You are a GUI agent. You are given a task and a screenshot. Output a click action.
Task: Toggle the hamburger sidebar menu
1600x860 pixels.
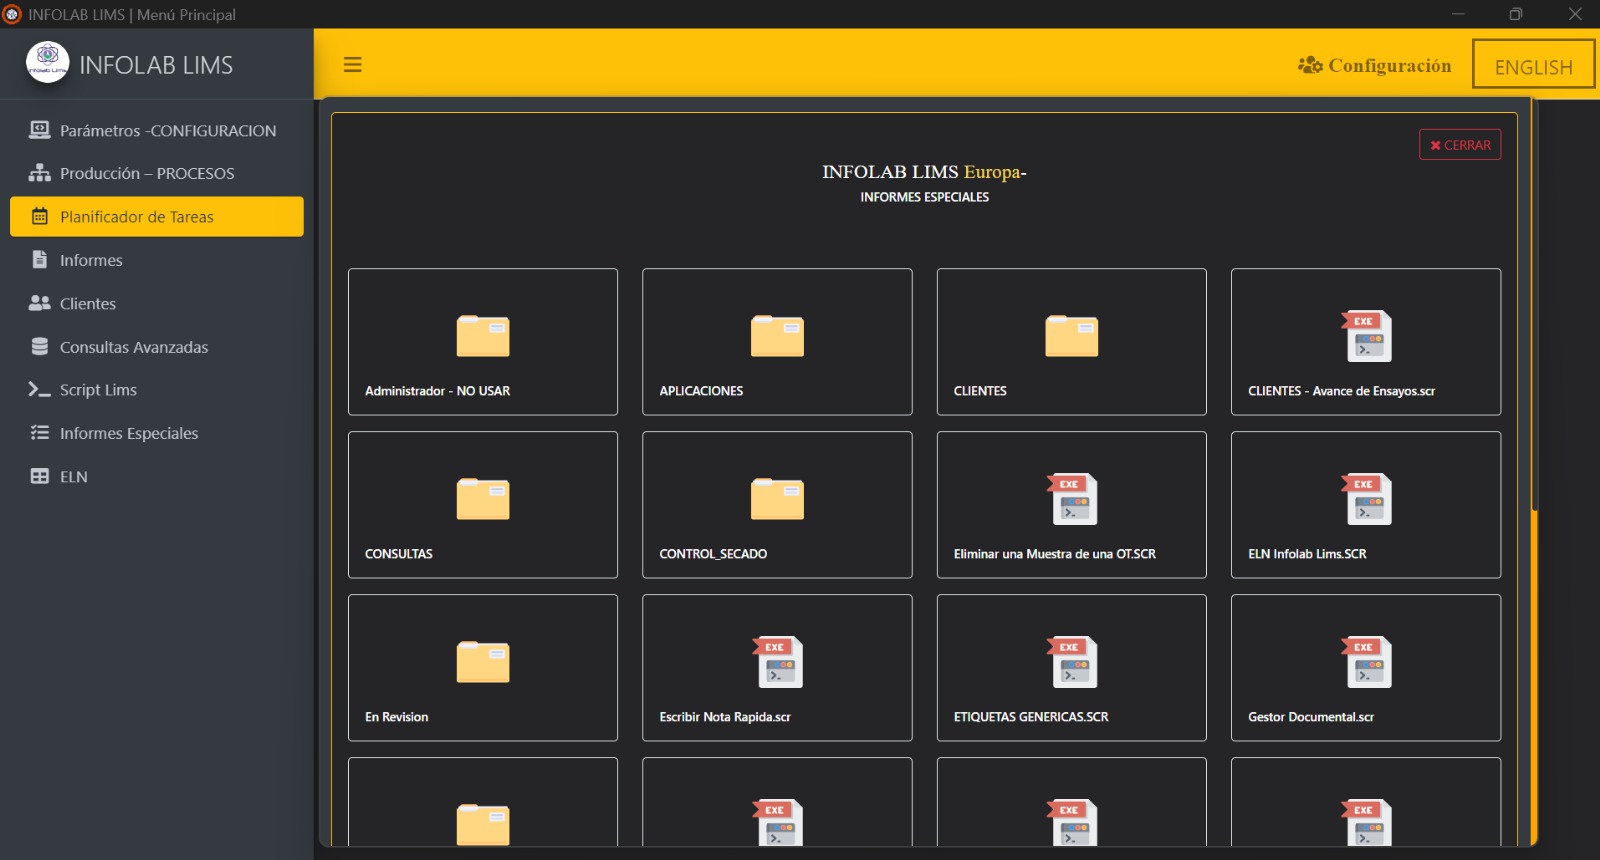coord(352,65)
